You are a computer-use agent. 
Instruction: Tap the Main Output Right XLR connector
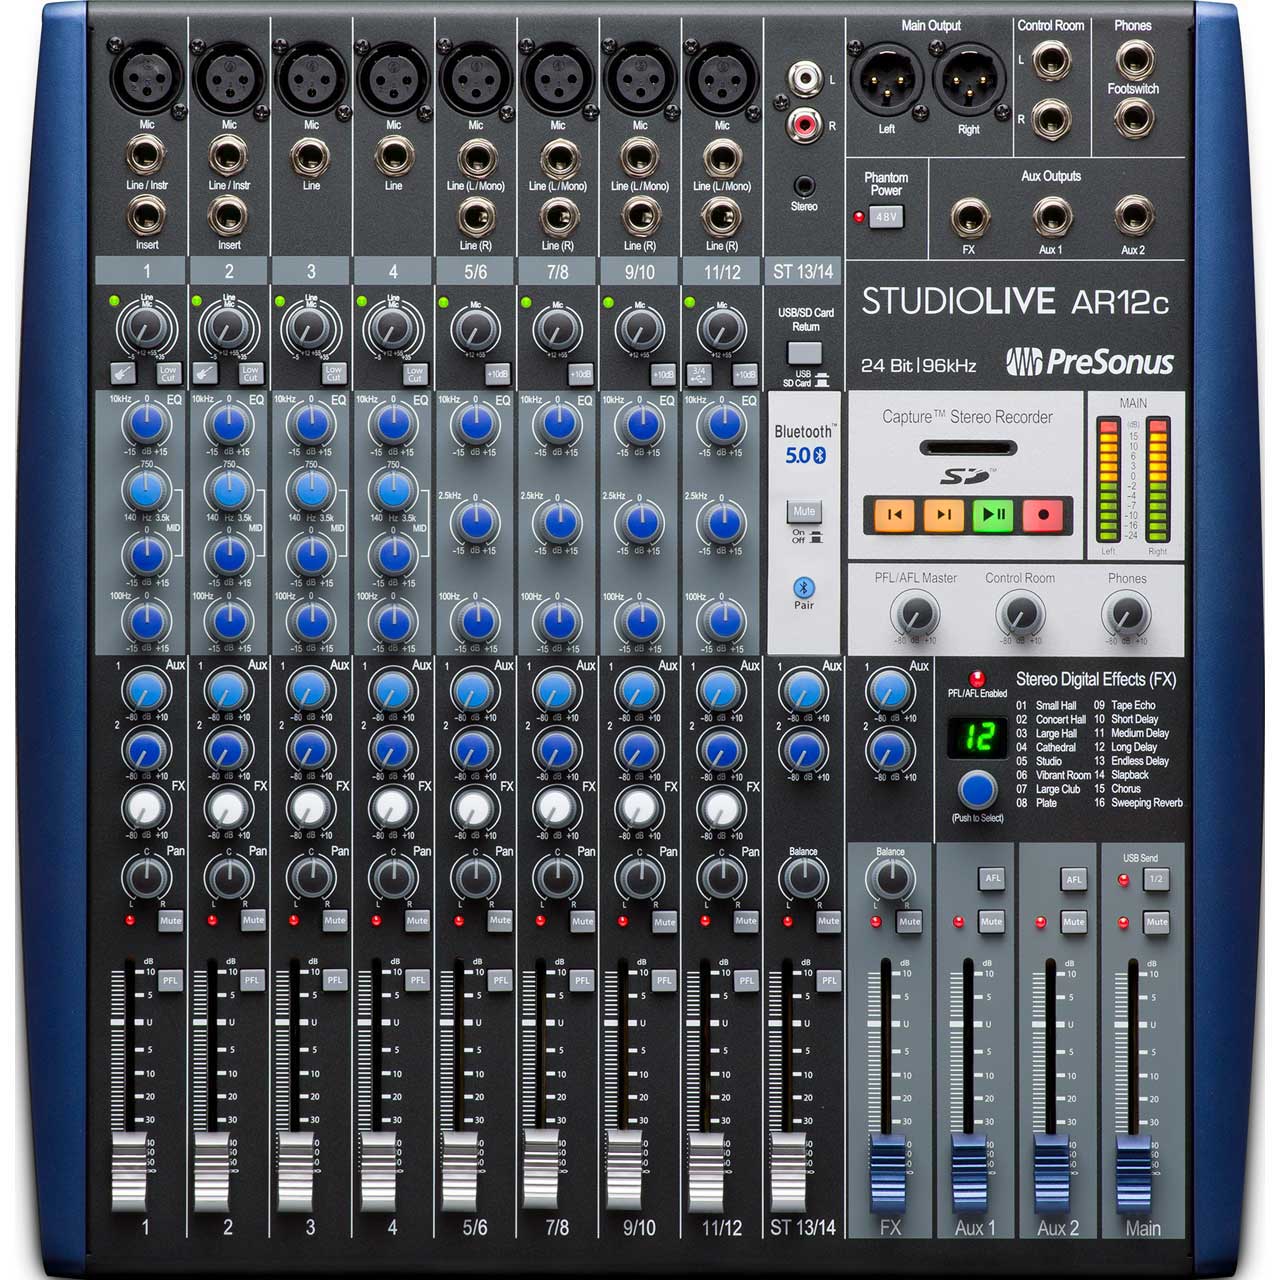tap(968, 80)
